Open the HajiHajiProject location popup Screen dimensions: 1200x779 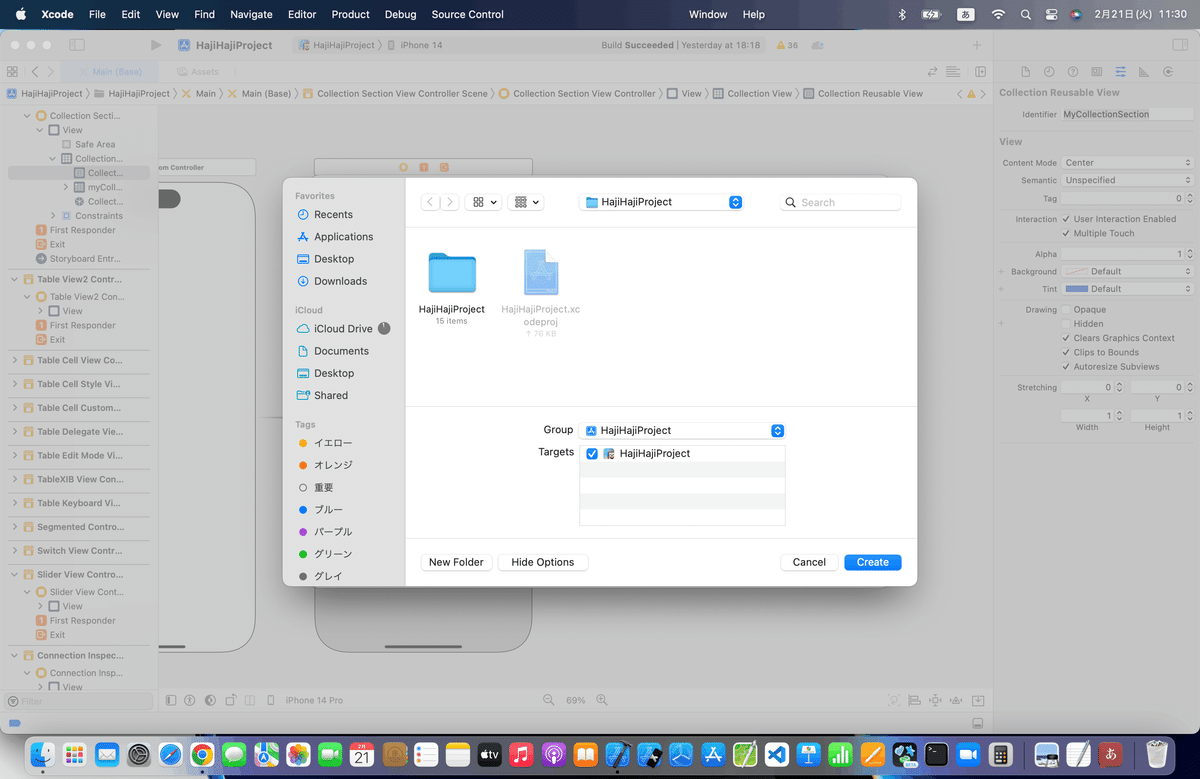[x=661, y=202]
